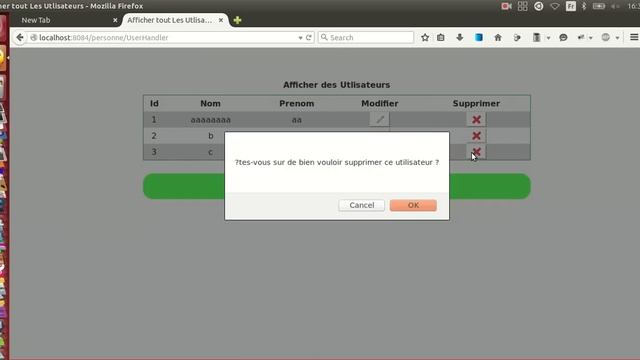640x360 pixels.
Task: Delete user 2 with the red X
Action: click(x=476, y=136)
